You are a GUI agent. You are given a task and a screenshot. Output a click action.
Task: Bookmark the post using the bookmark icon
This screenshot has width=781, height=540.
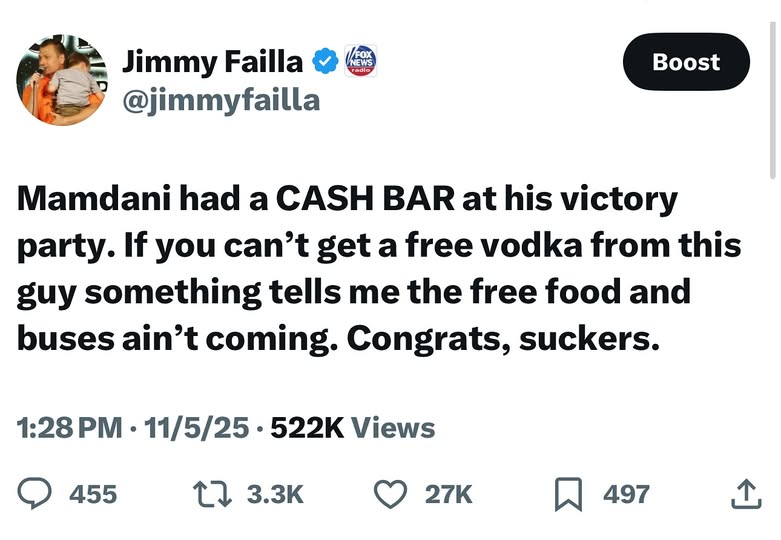pyautogui.click(x=567, y=494)
